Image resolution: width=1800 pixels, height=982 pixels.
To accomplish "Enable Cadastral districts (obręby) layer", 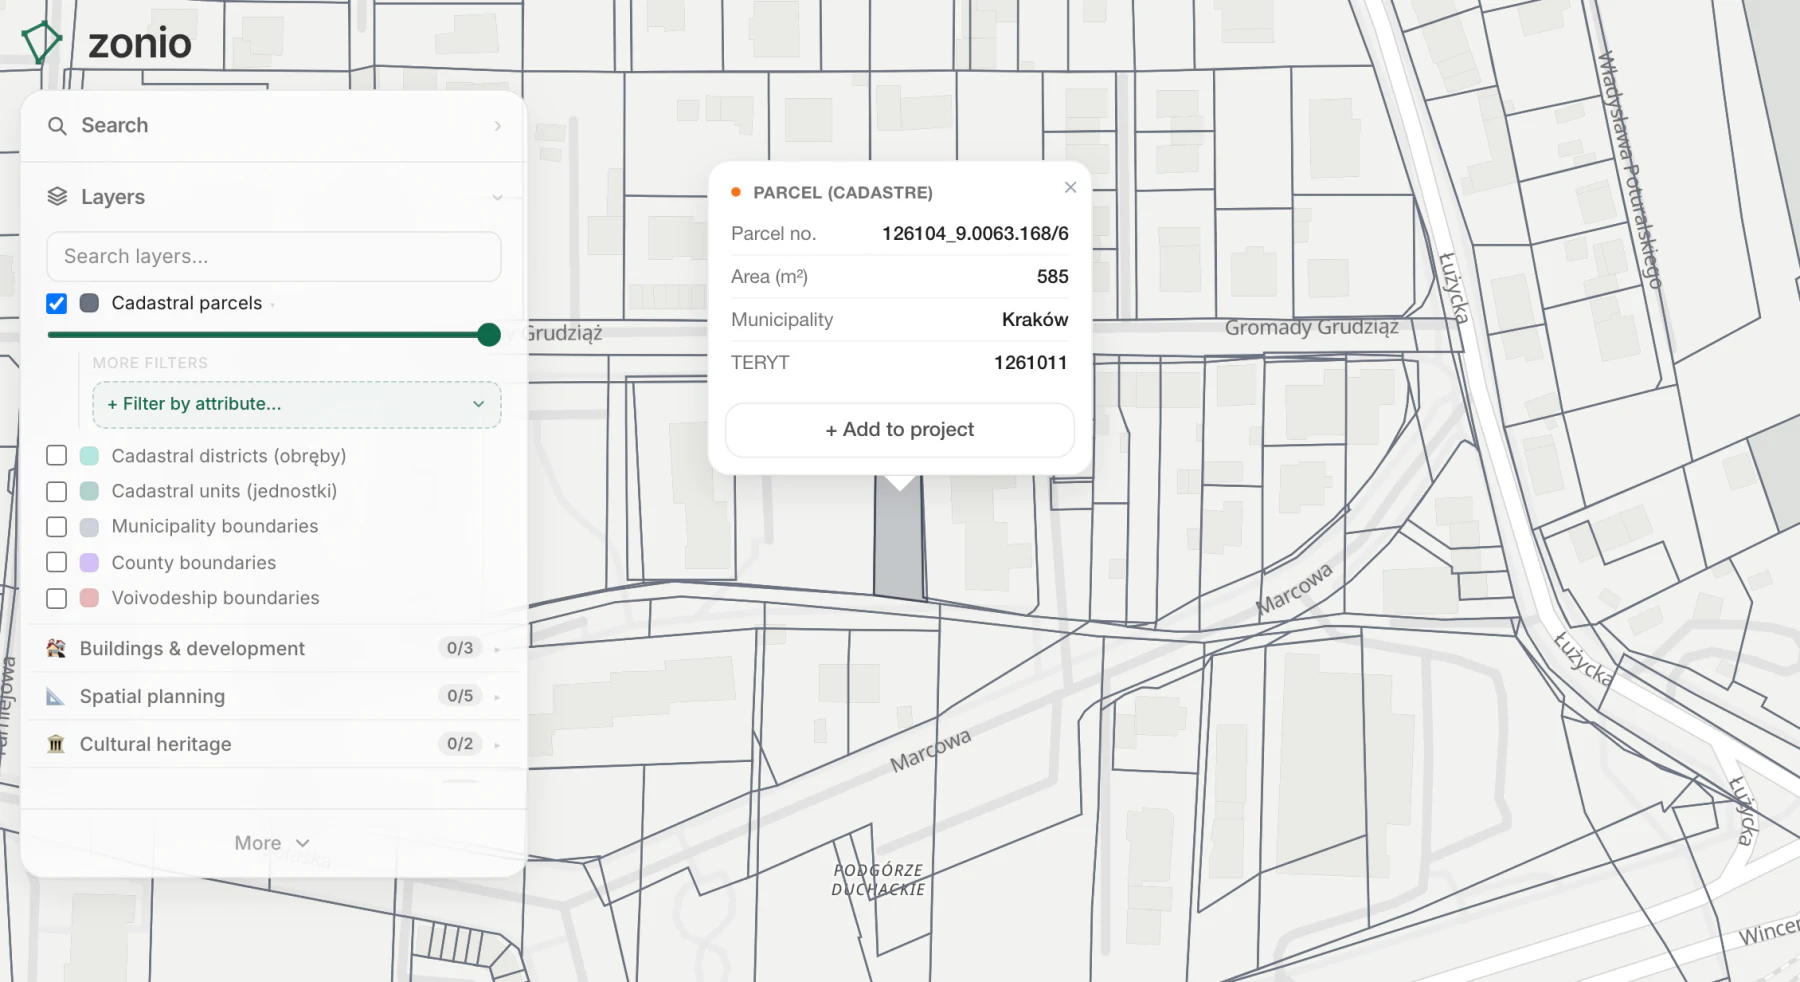I will [x=57, y=456].
